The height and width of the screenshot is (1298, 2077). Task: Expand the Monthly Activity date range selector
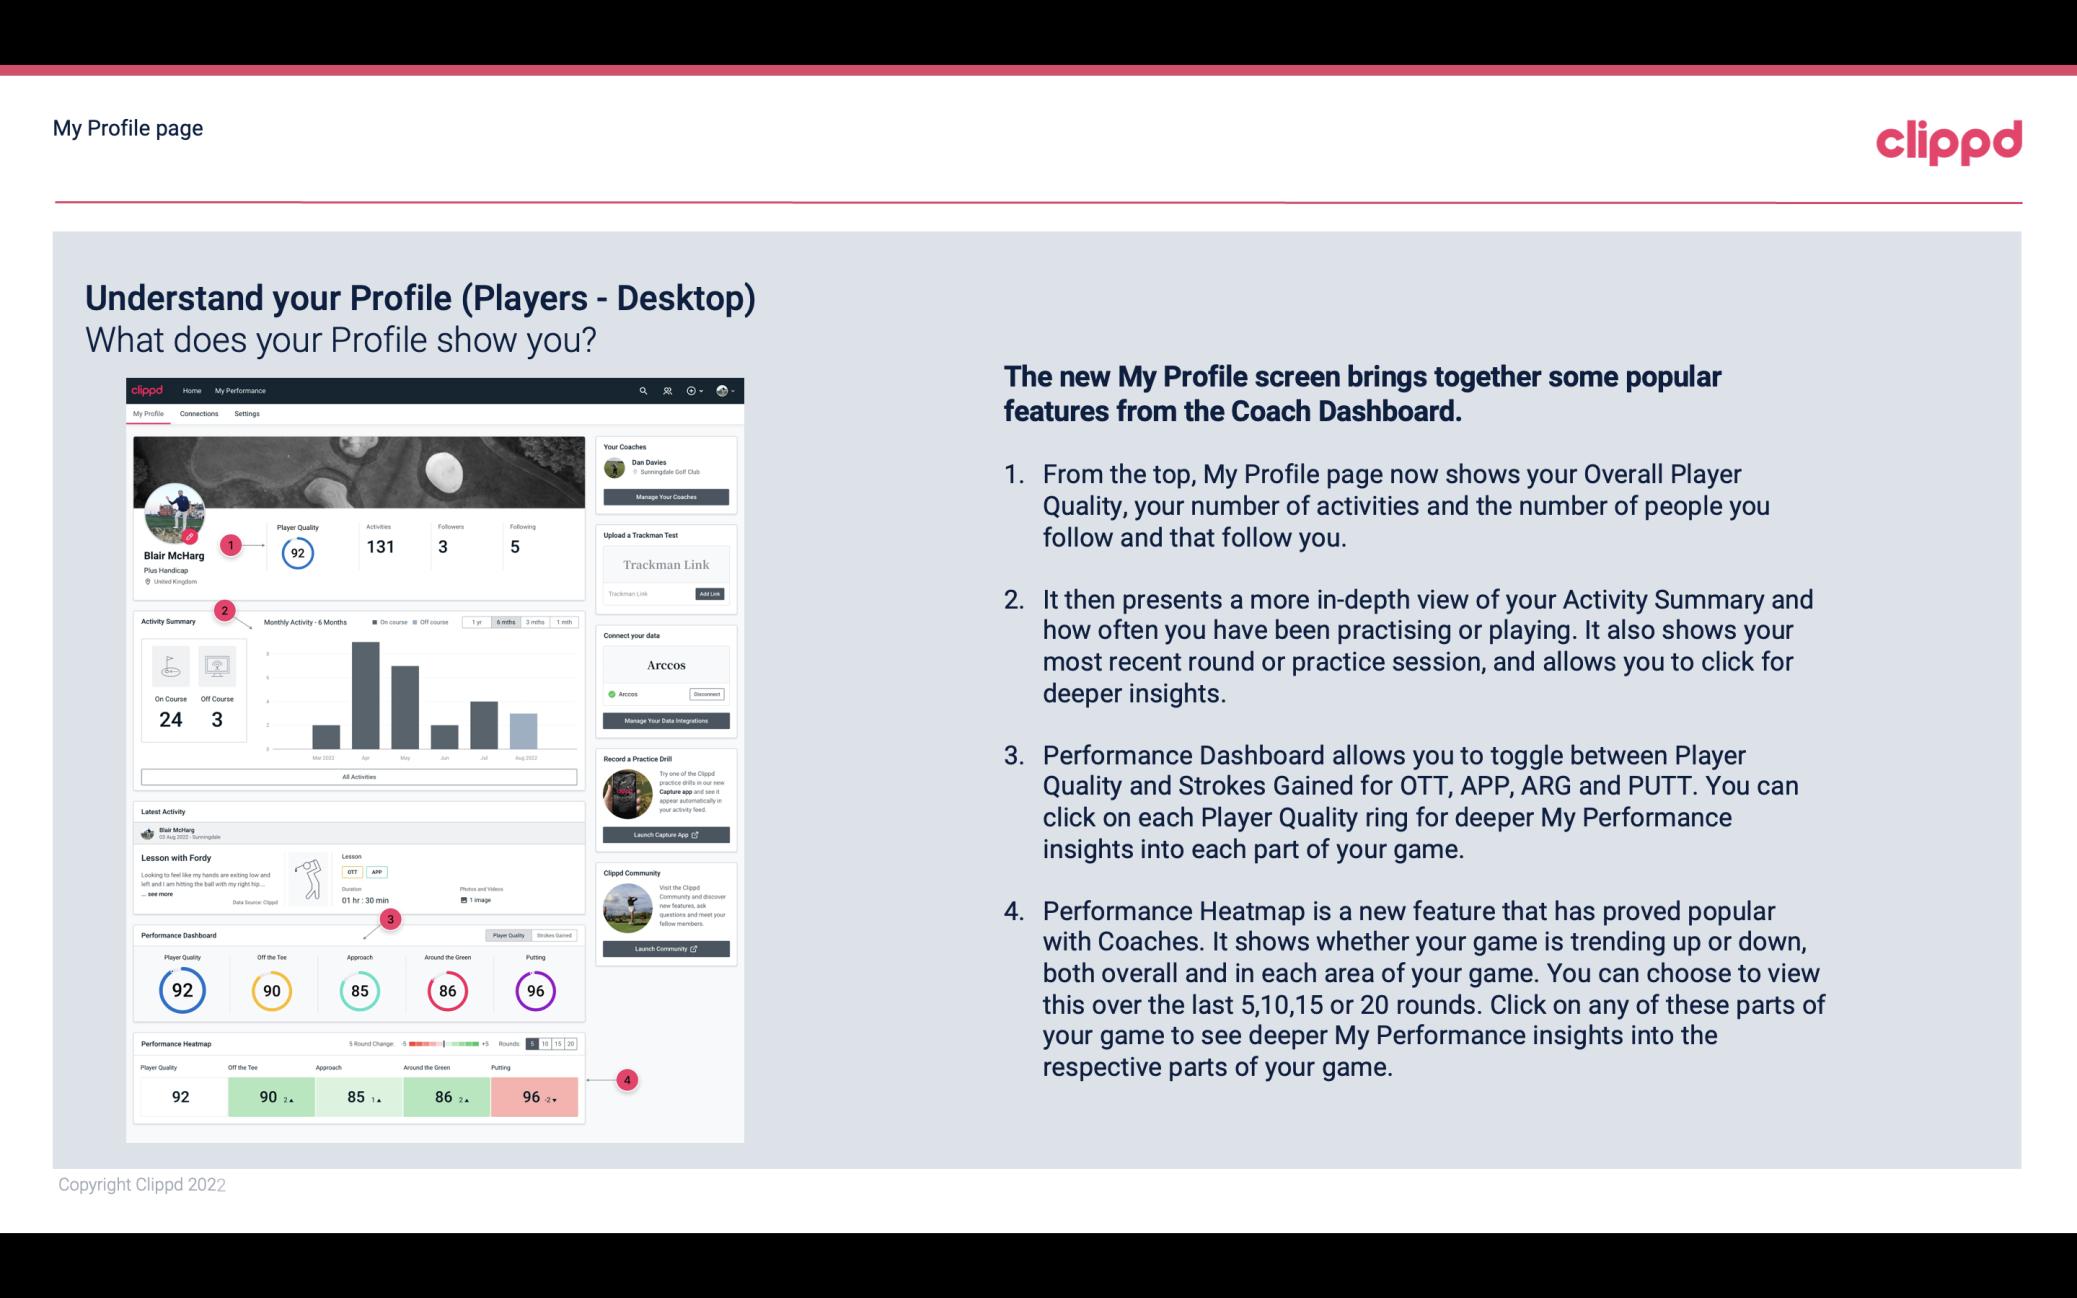tap(505, 624)
